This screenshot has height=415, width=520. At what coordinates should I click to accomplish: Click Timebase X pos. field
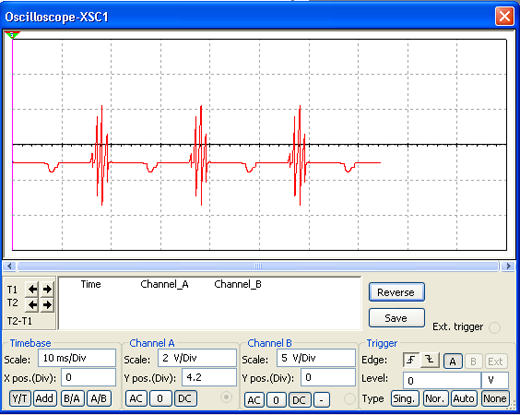tap(88, 377)
